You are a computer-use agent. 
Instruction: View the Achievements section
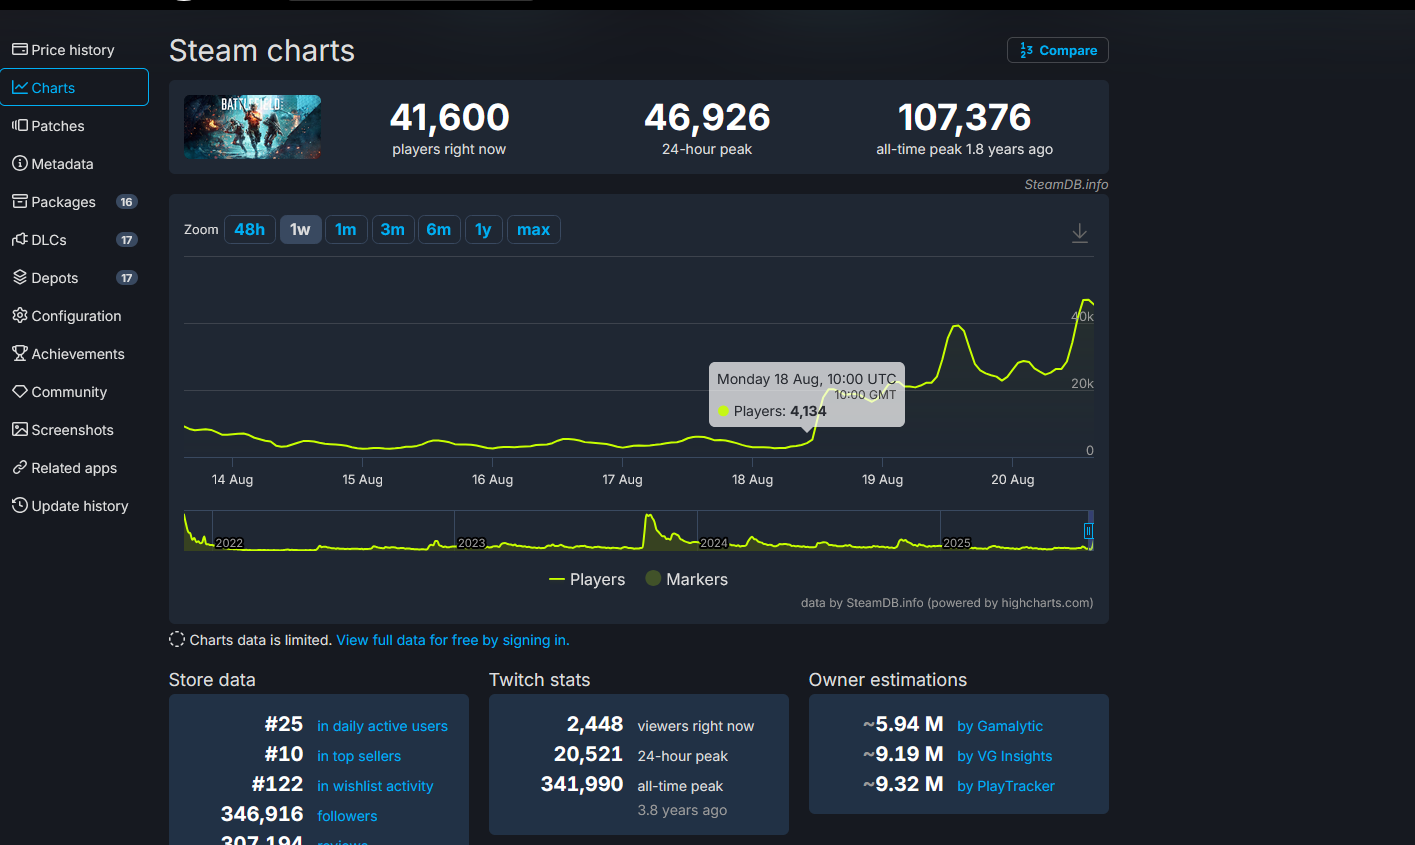click(x=68, y=354)
